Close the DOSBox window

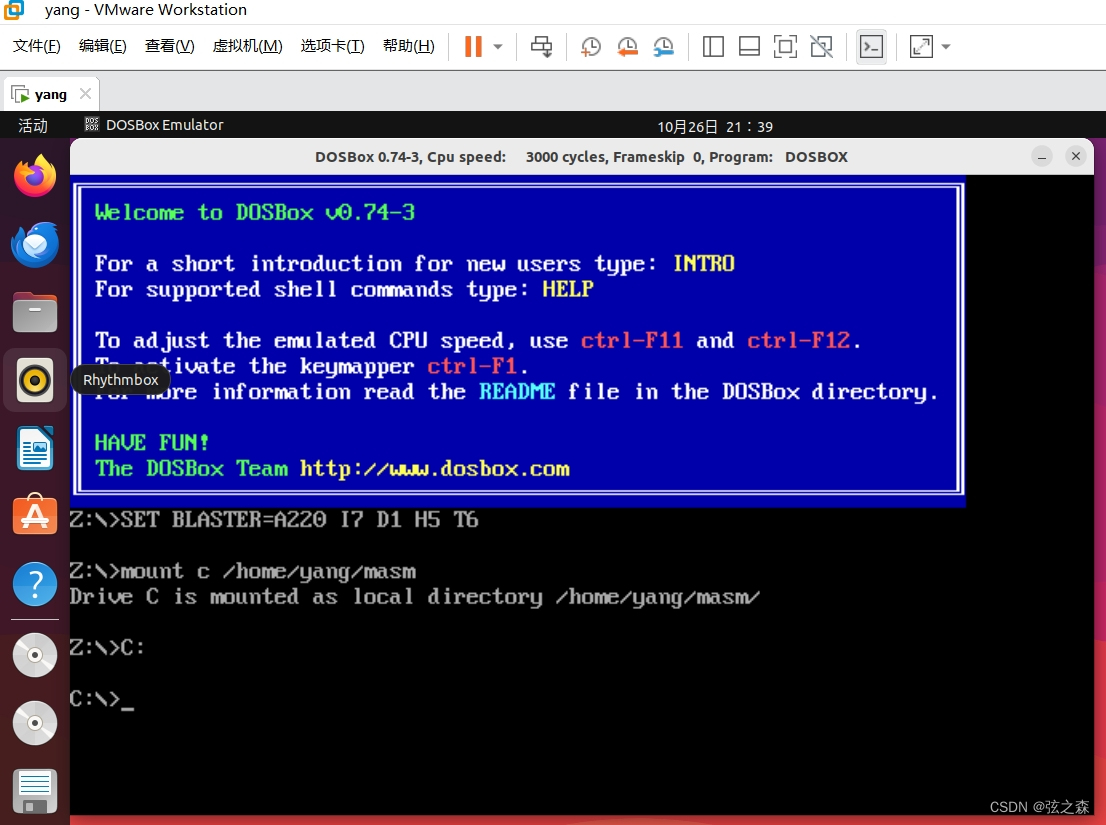[1076, 156]
